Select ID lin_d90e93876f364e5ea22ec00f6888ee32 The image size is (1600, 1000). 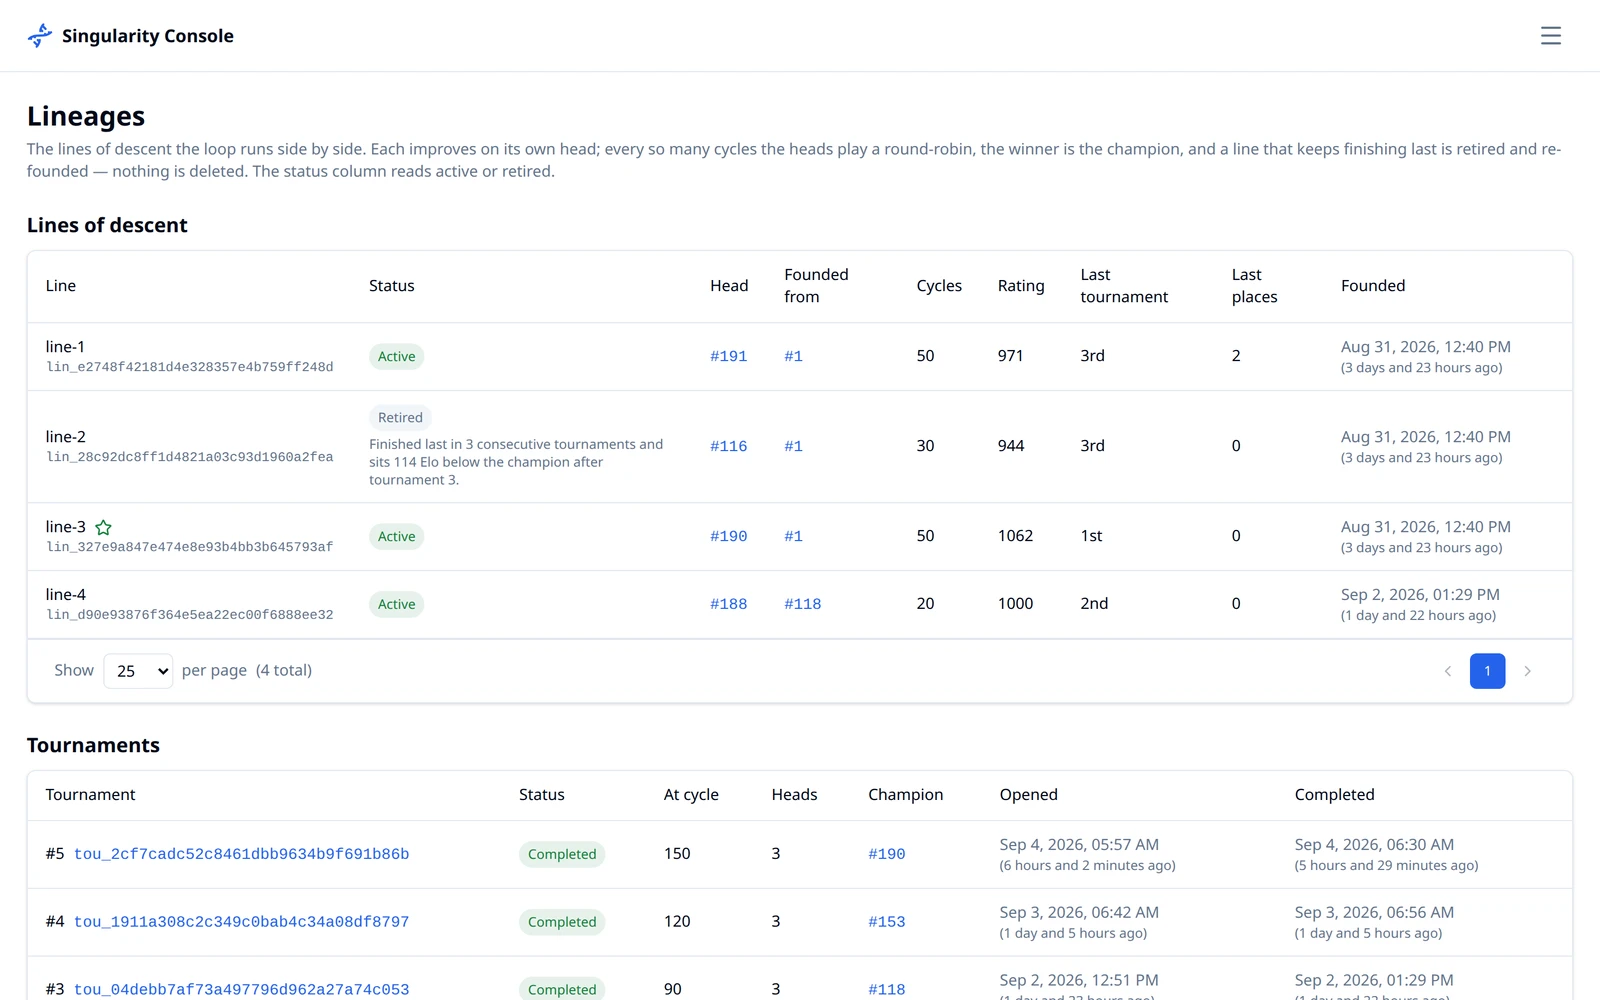(x=190, y=615)
